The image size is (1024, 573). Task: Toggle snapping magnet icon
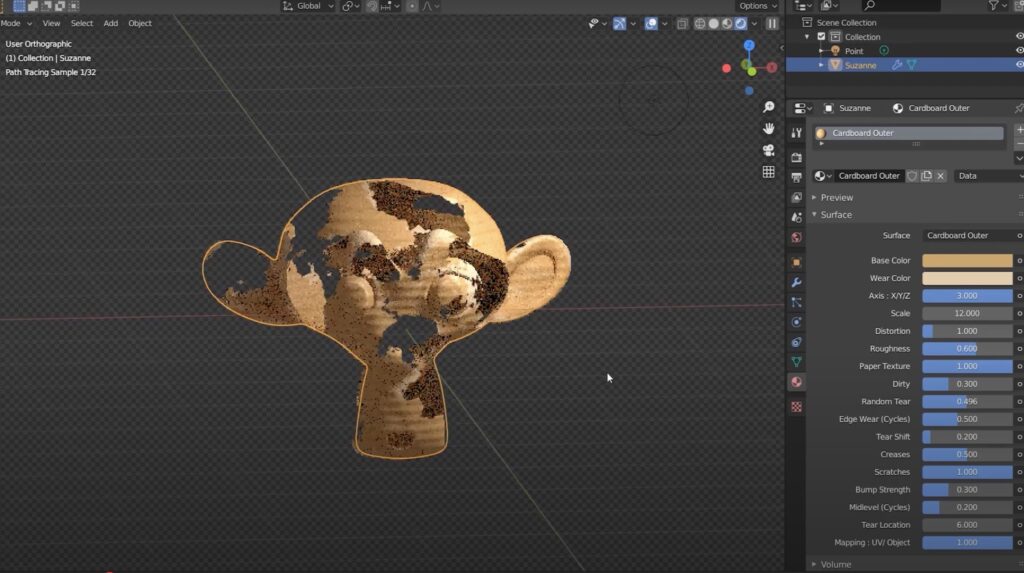372,6
